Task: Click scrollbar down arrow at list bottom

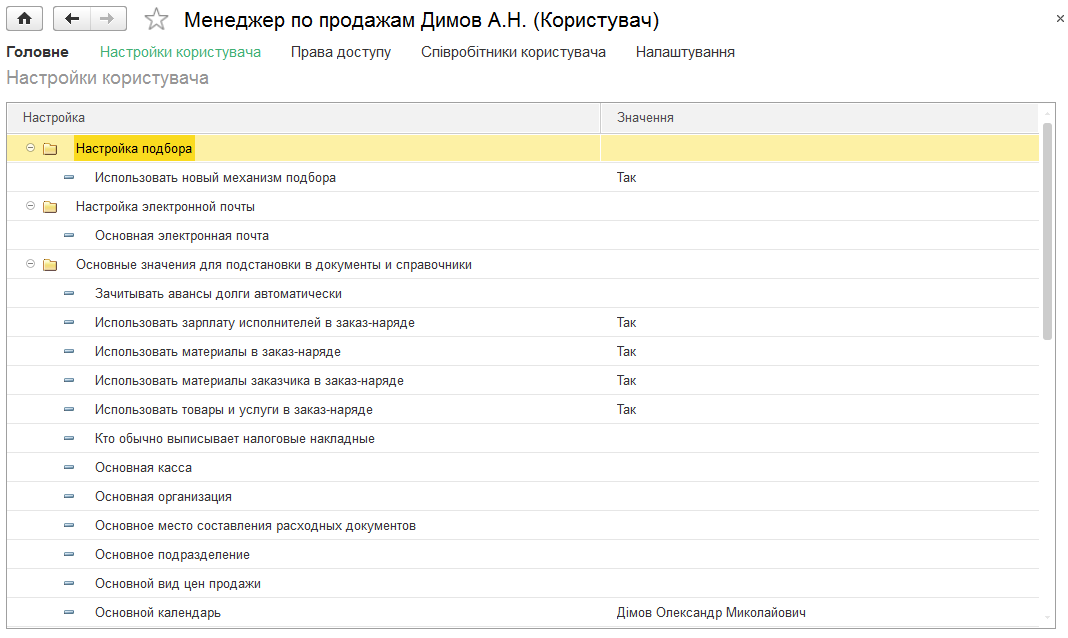Action: coord(1048,618)
